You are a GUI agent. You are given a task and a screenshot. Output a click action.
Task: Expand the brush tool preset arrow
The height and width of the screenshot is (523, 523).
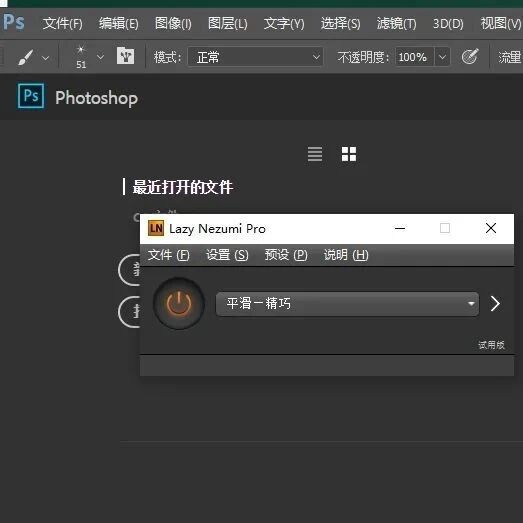tap(45, 58)
